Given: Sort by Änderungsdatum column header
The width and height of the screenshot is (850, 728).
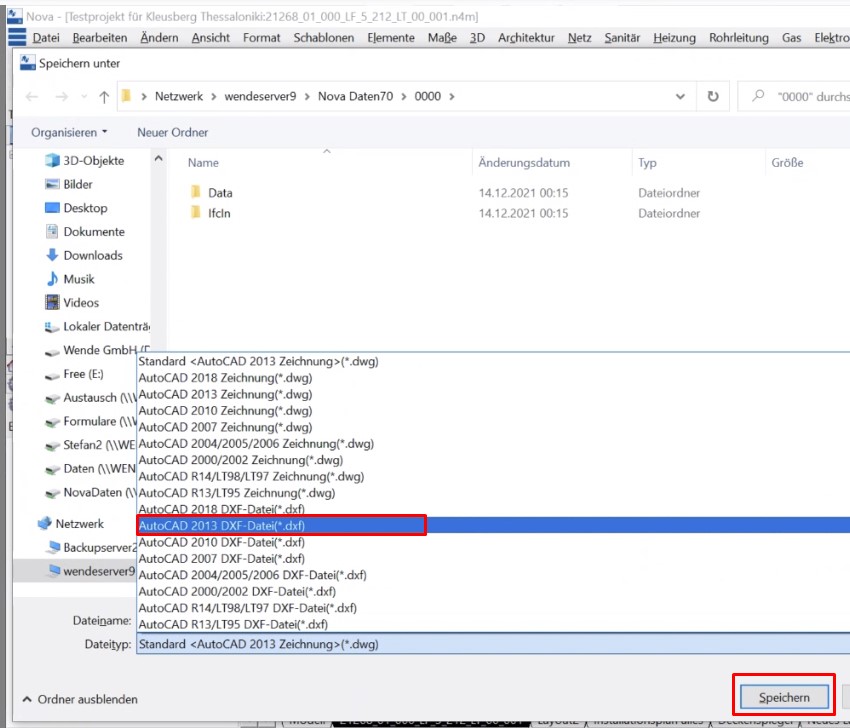Looking at the screenshot, I should coord(524,163).
